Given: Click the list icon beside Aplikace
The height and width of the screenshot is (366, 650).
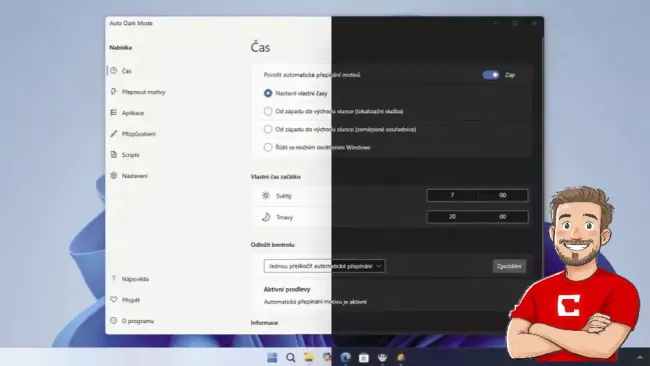Looking at the screenshot, I should (x=114, y=112).
